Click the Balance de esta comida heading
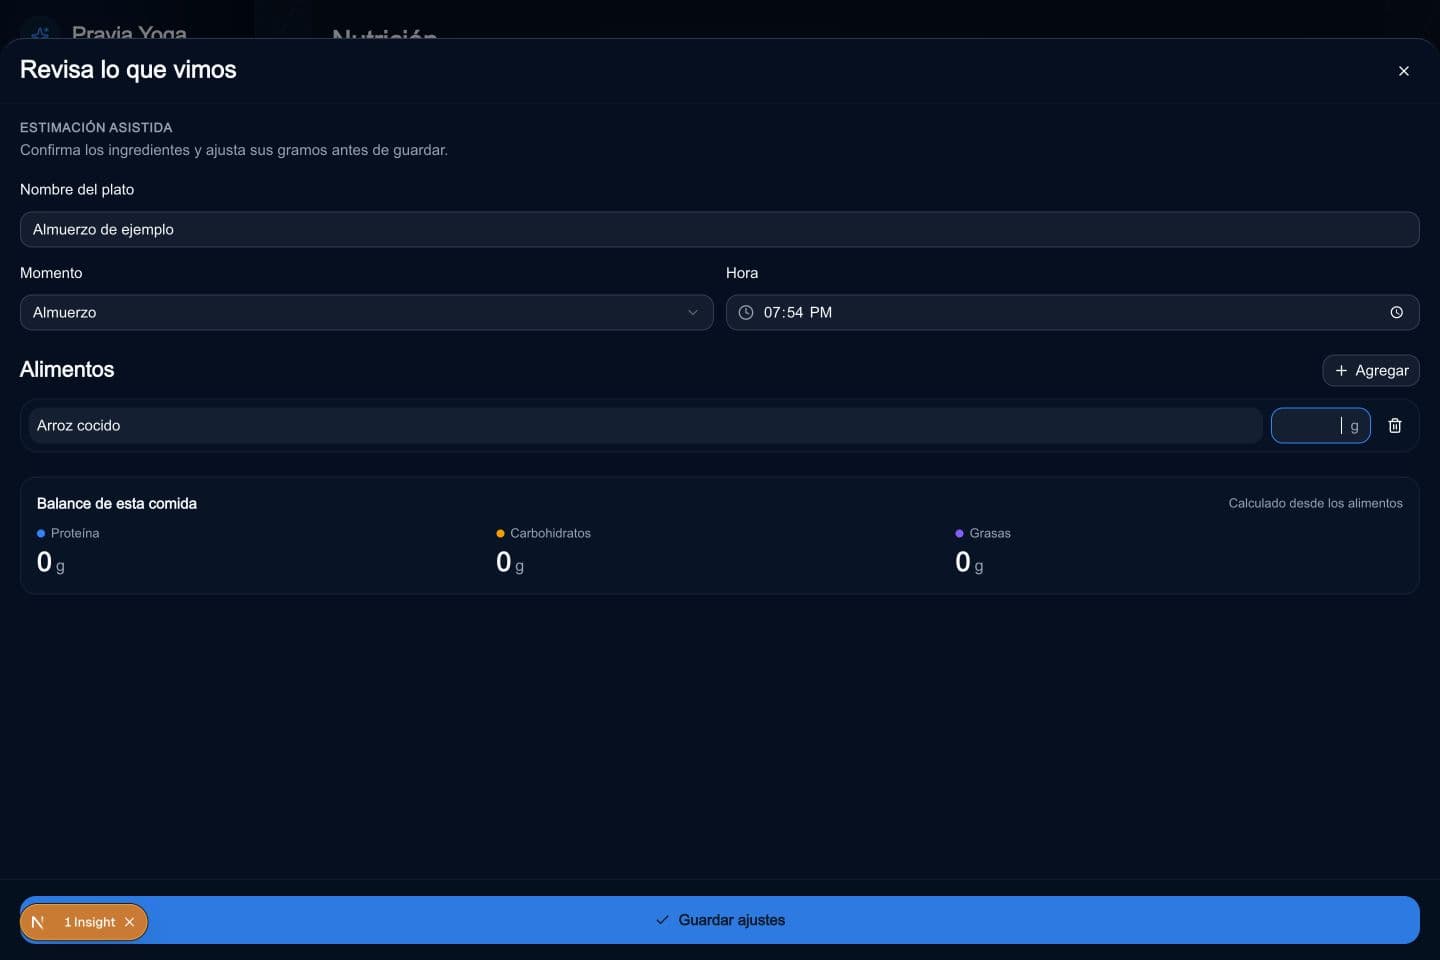The image size is (1440, 960). 117,504
